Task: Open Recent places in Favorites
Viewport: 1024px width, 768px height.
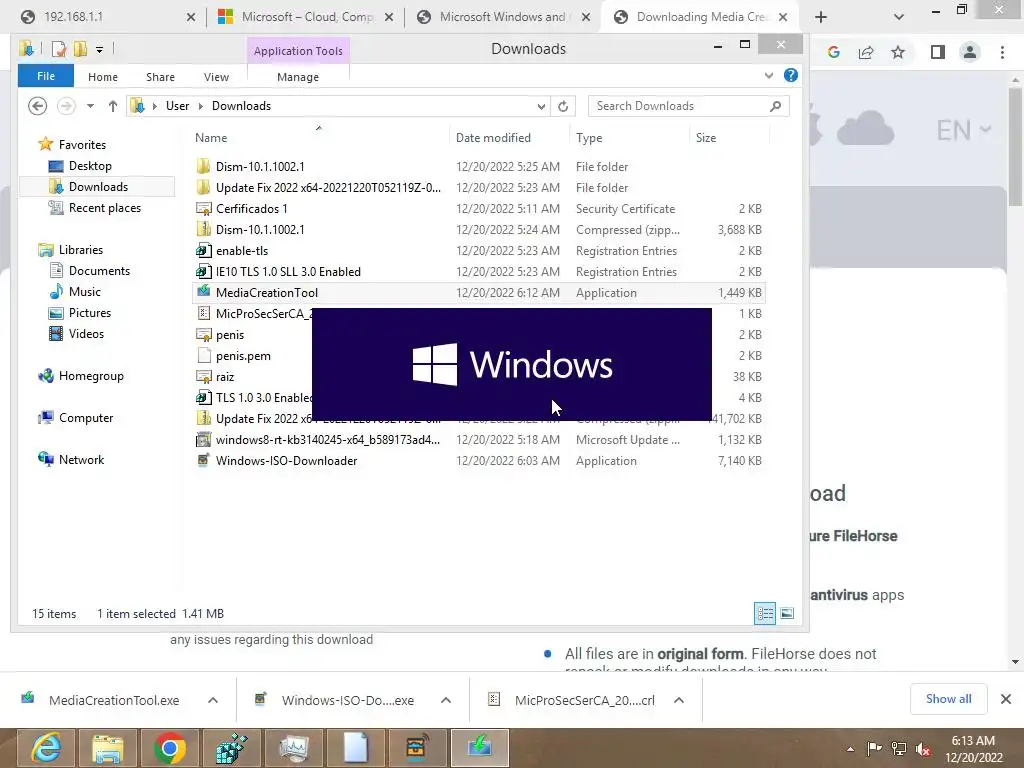Action: point(104,208)
